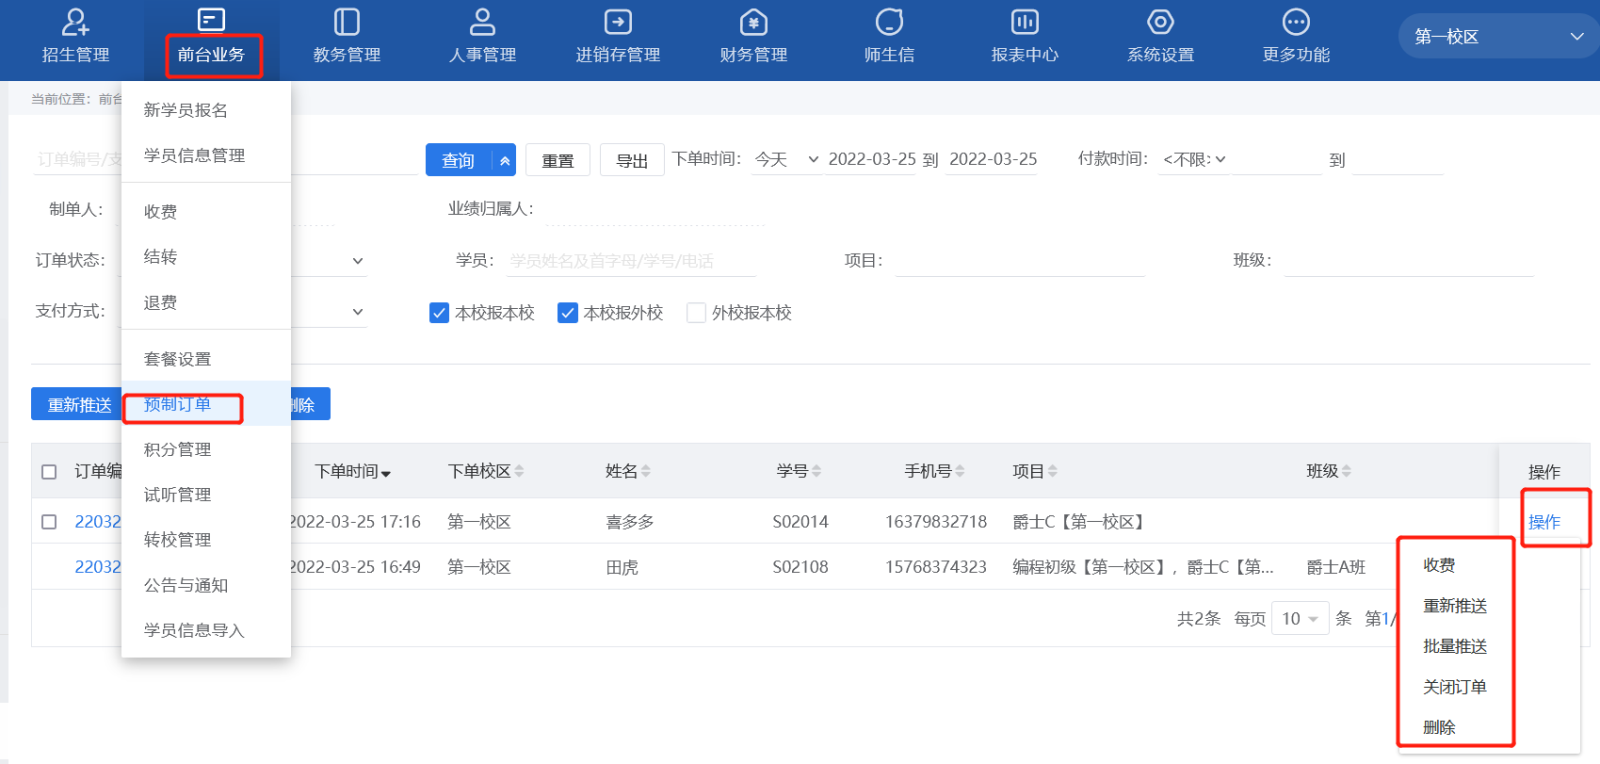Click the 操作 link for 喜多多's order
Image resolution: width=1600 pixels, height=764 pixels.
(x=1543, y=522)
